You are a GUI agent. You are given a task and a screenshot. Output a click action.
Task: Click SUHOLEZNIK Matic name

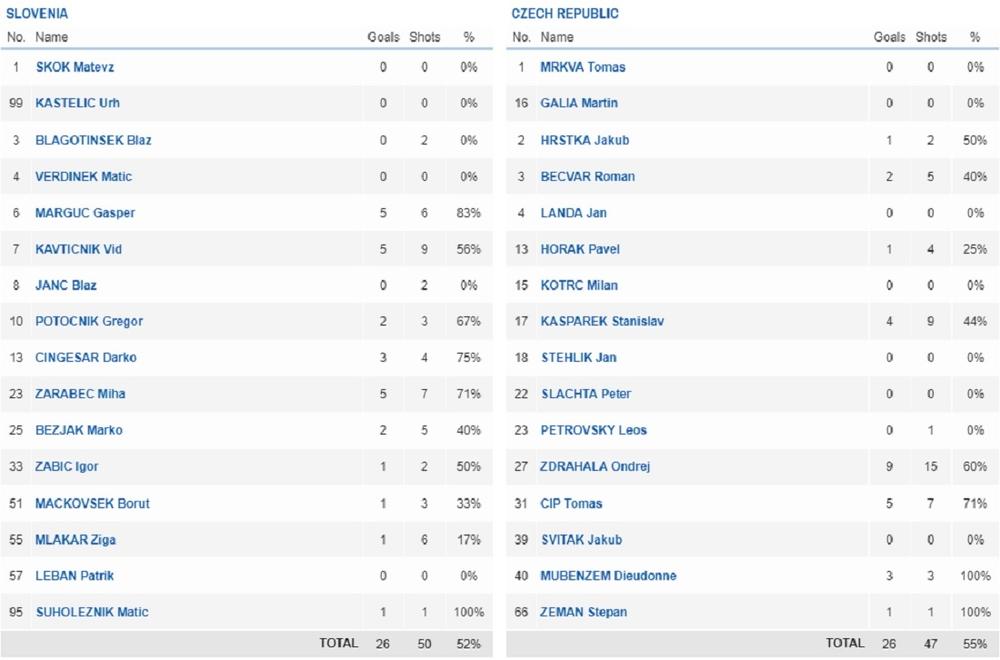[x=91, y=612]
